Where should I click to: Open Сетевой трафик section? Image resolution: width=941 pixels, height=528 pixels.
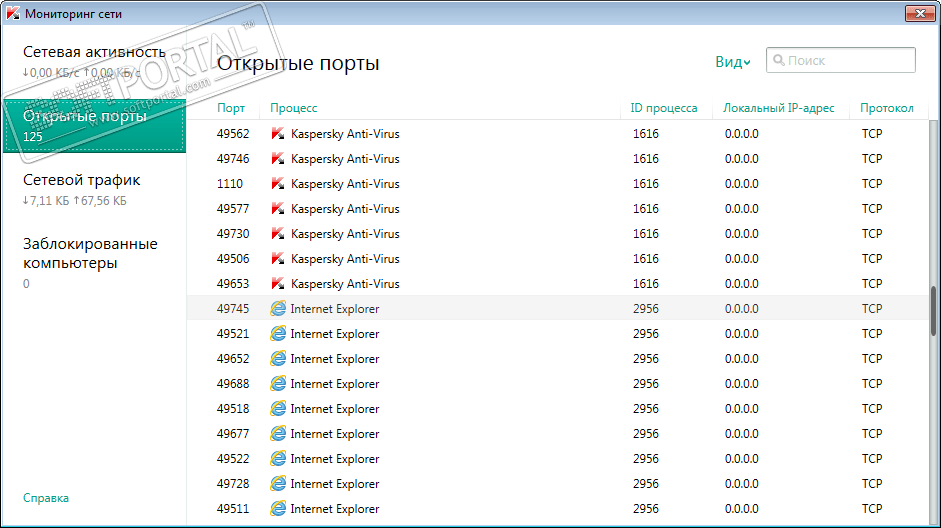(x=94, y=190)
